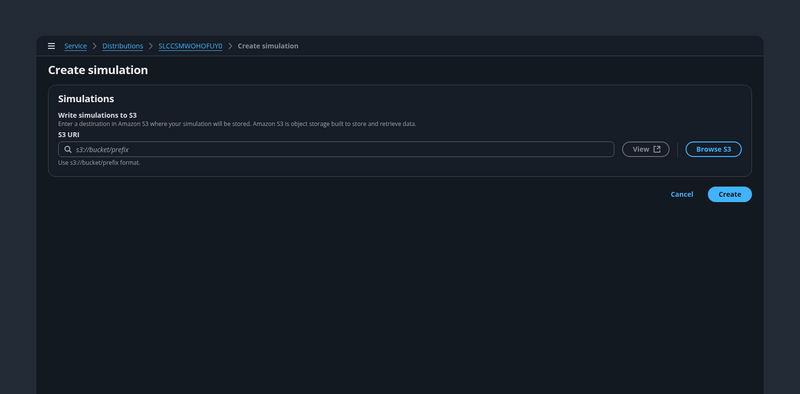Navigate to the Distributions breadcrumb

[122, 46]
